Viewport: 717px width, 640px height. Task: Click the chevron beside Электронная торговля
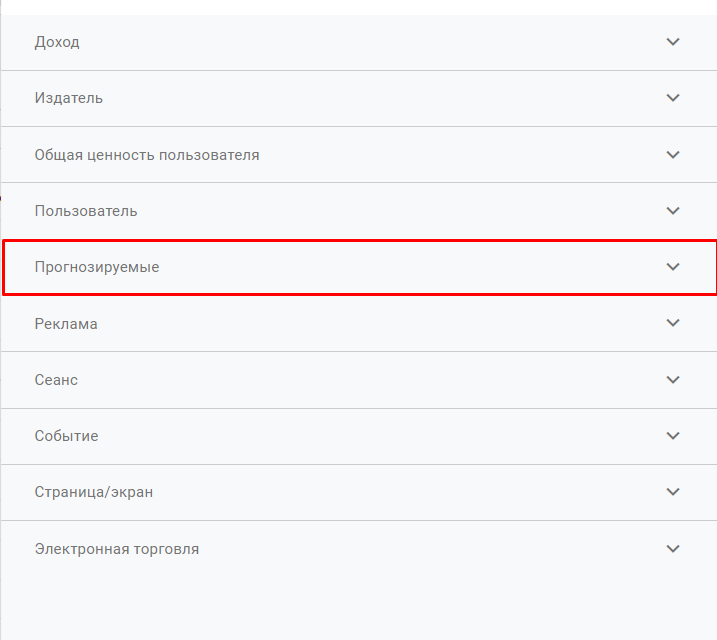pos(673,549)
